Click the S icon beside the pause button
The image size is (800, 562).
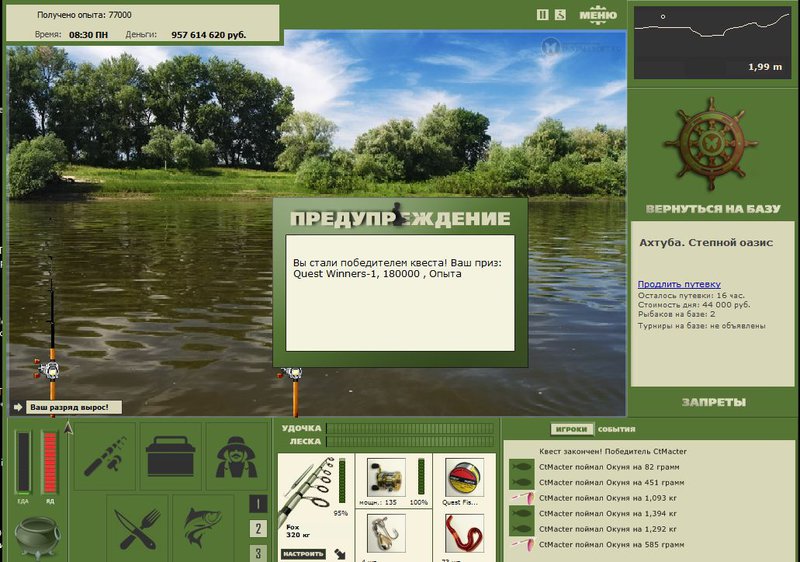click(560, 15)
